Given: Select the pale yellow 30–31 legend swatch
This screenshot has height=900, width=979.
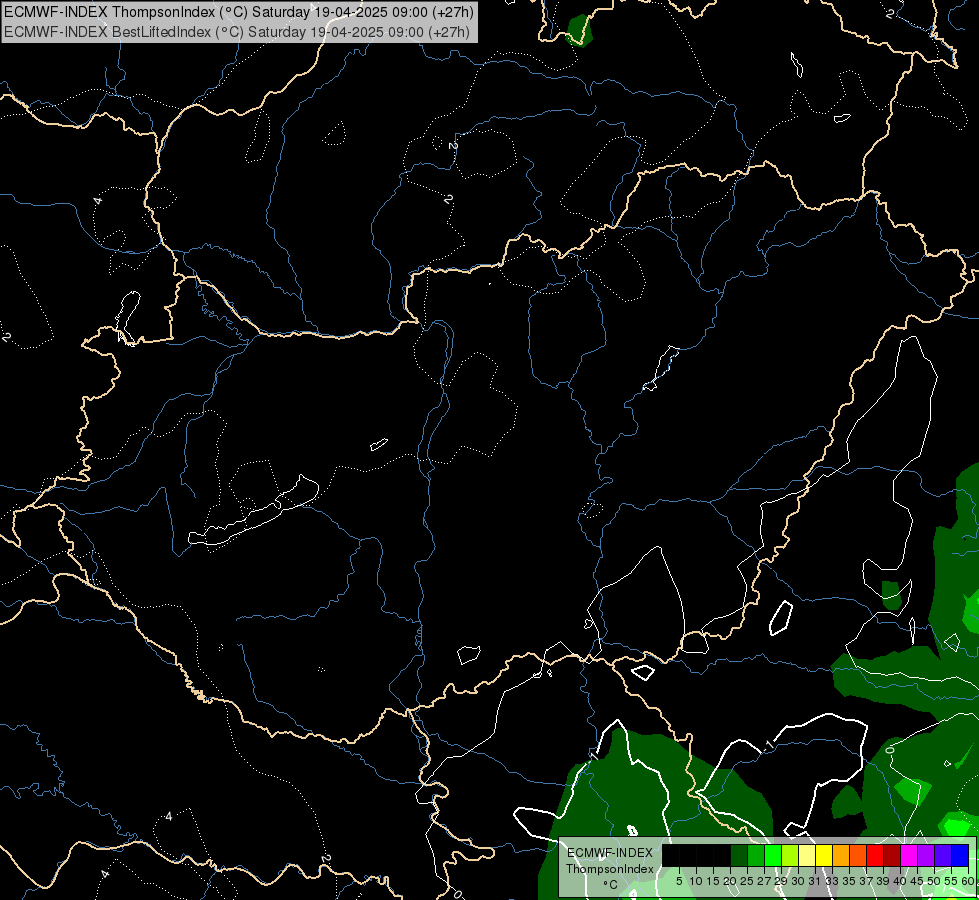Looking at the screenshot, I should pos(807,856).
